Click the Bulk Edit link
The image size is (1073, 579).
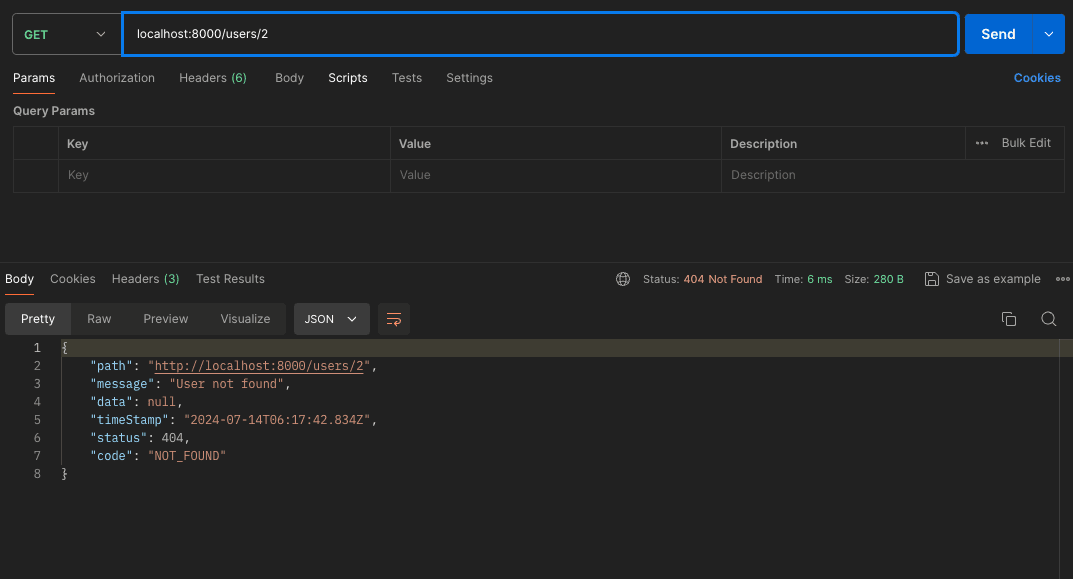point(1026,143)
